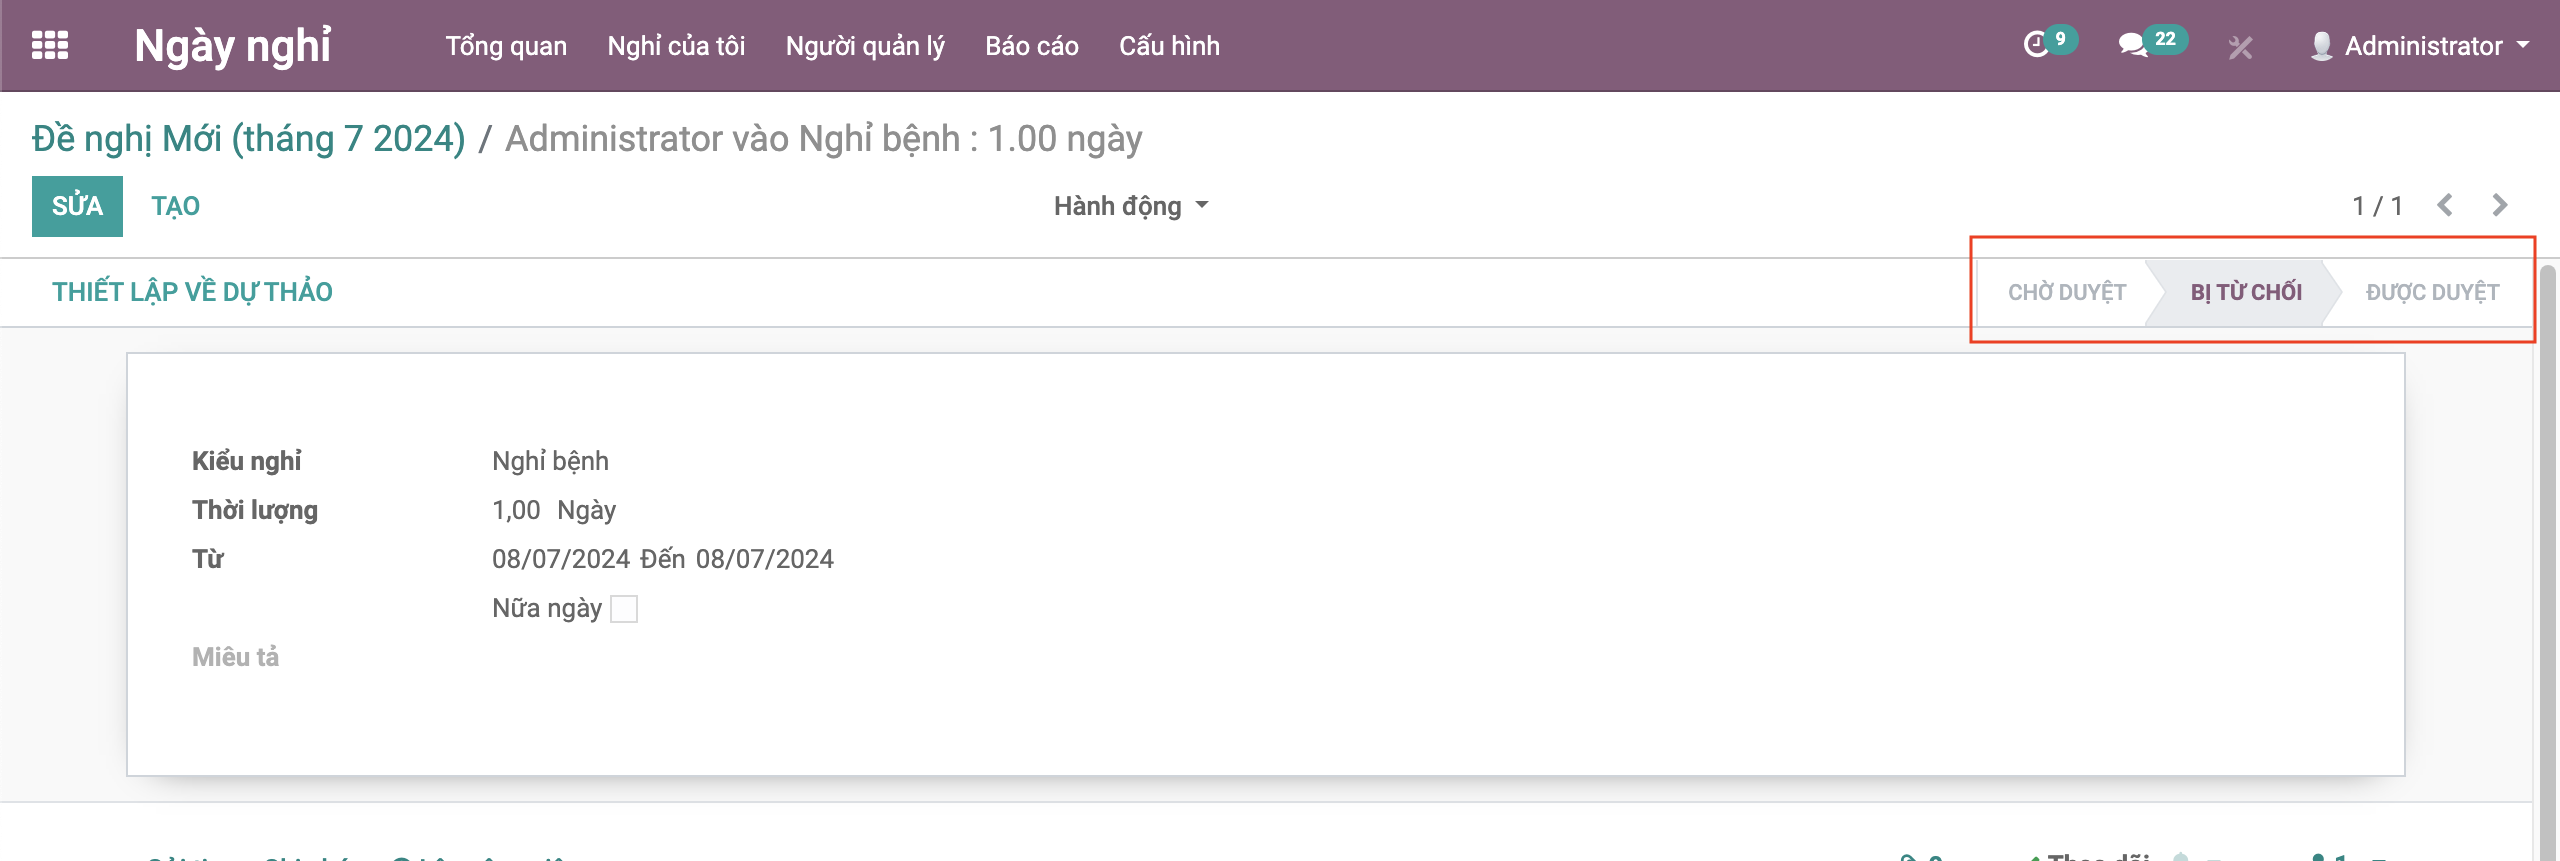
Task: Go to next record with right chevron
Action: (x=2499, y=205)
